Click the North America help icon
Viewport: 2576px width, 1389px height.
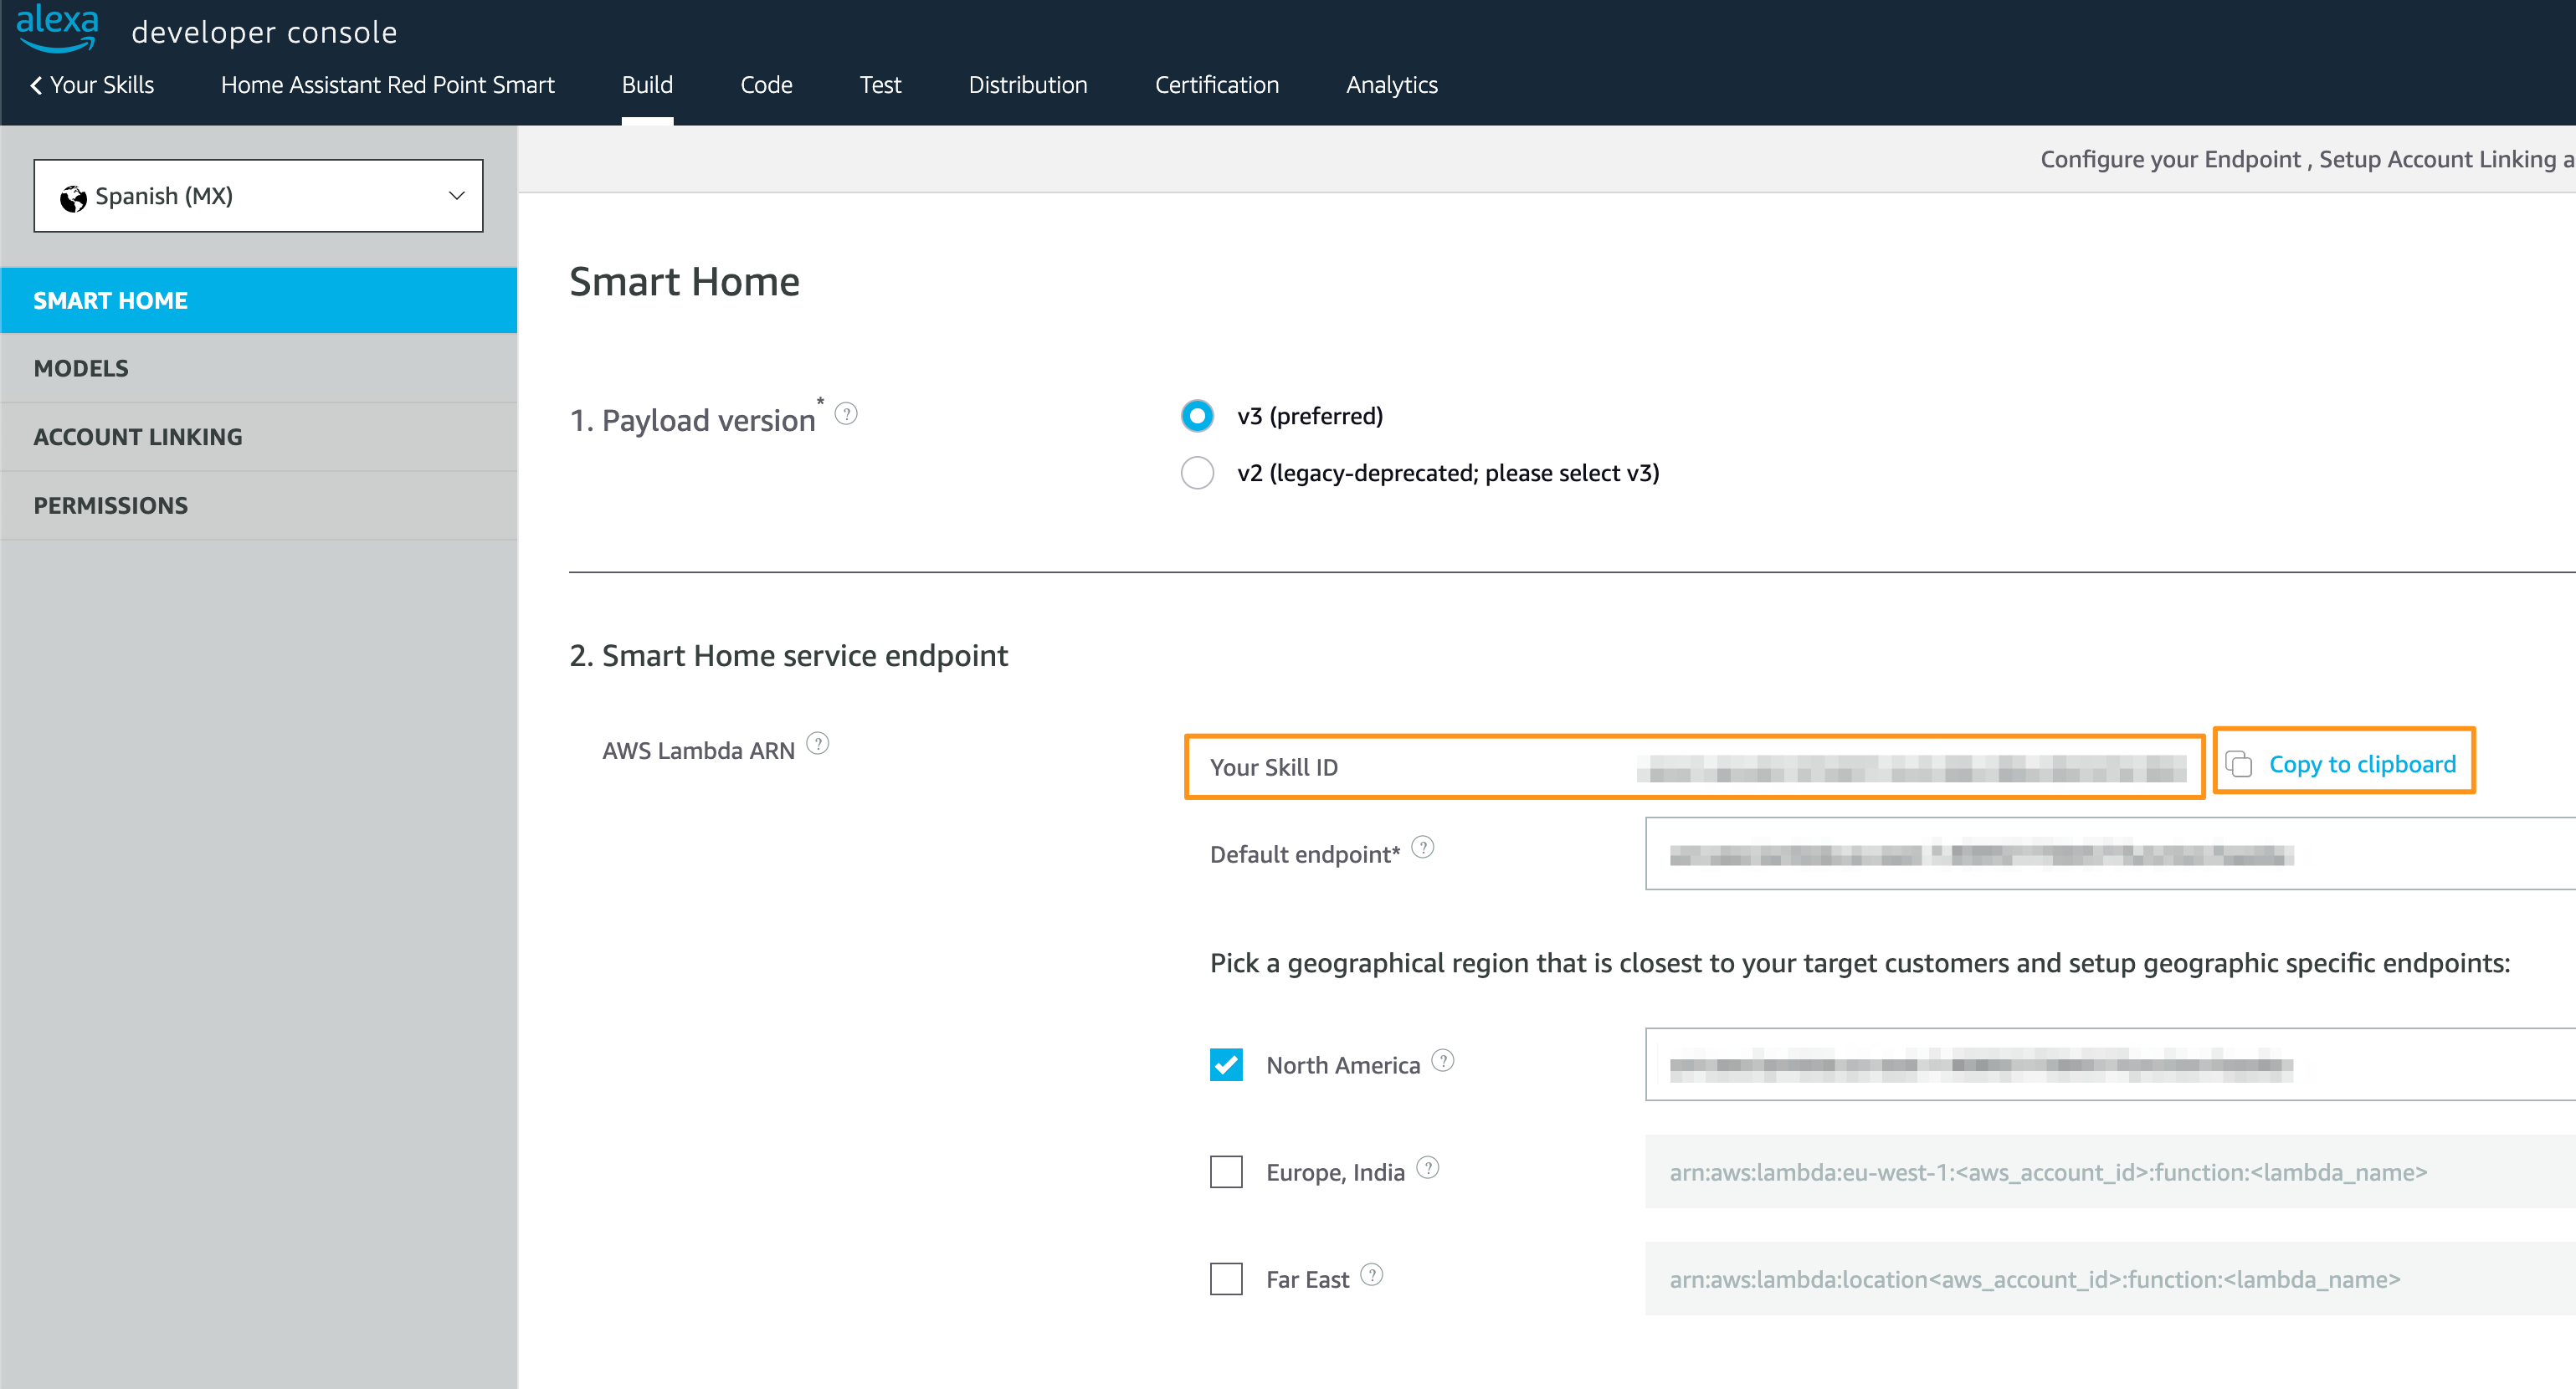1443,1060
